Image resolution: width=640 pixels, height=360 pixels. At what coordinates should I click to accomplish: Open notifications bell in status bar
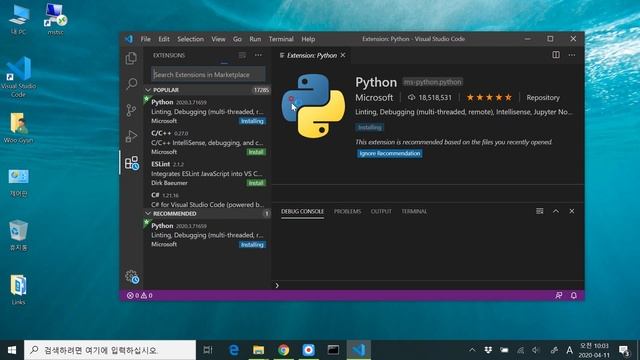[574, 295]
